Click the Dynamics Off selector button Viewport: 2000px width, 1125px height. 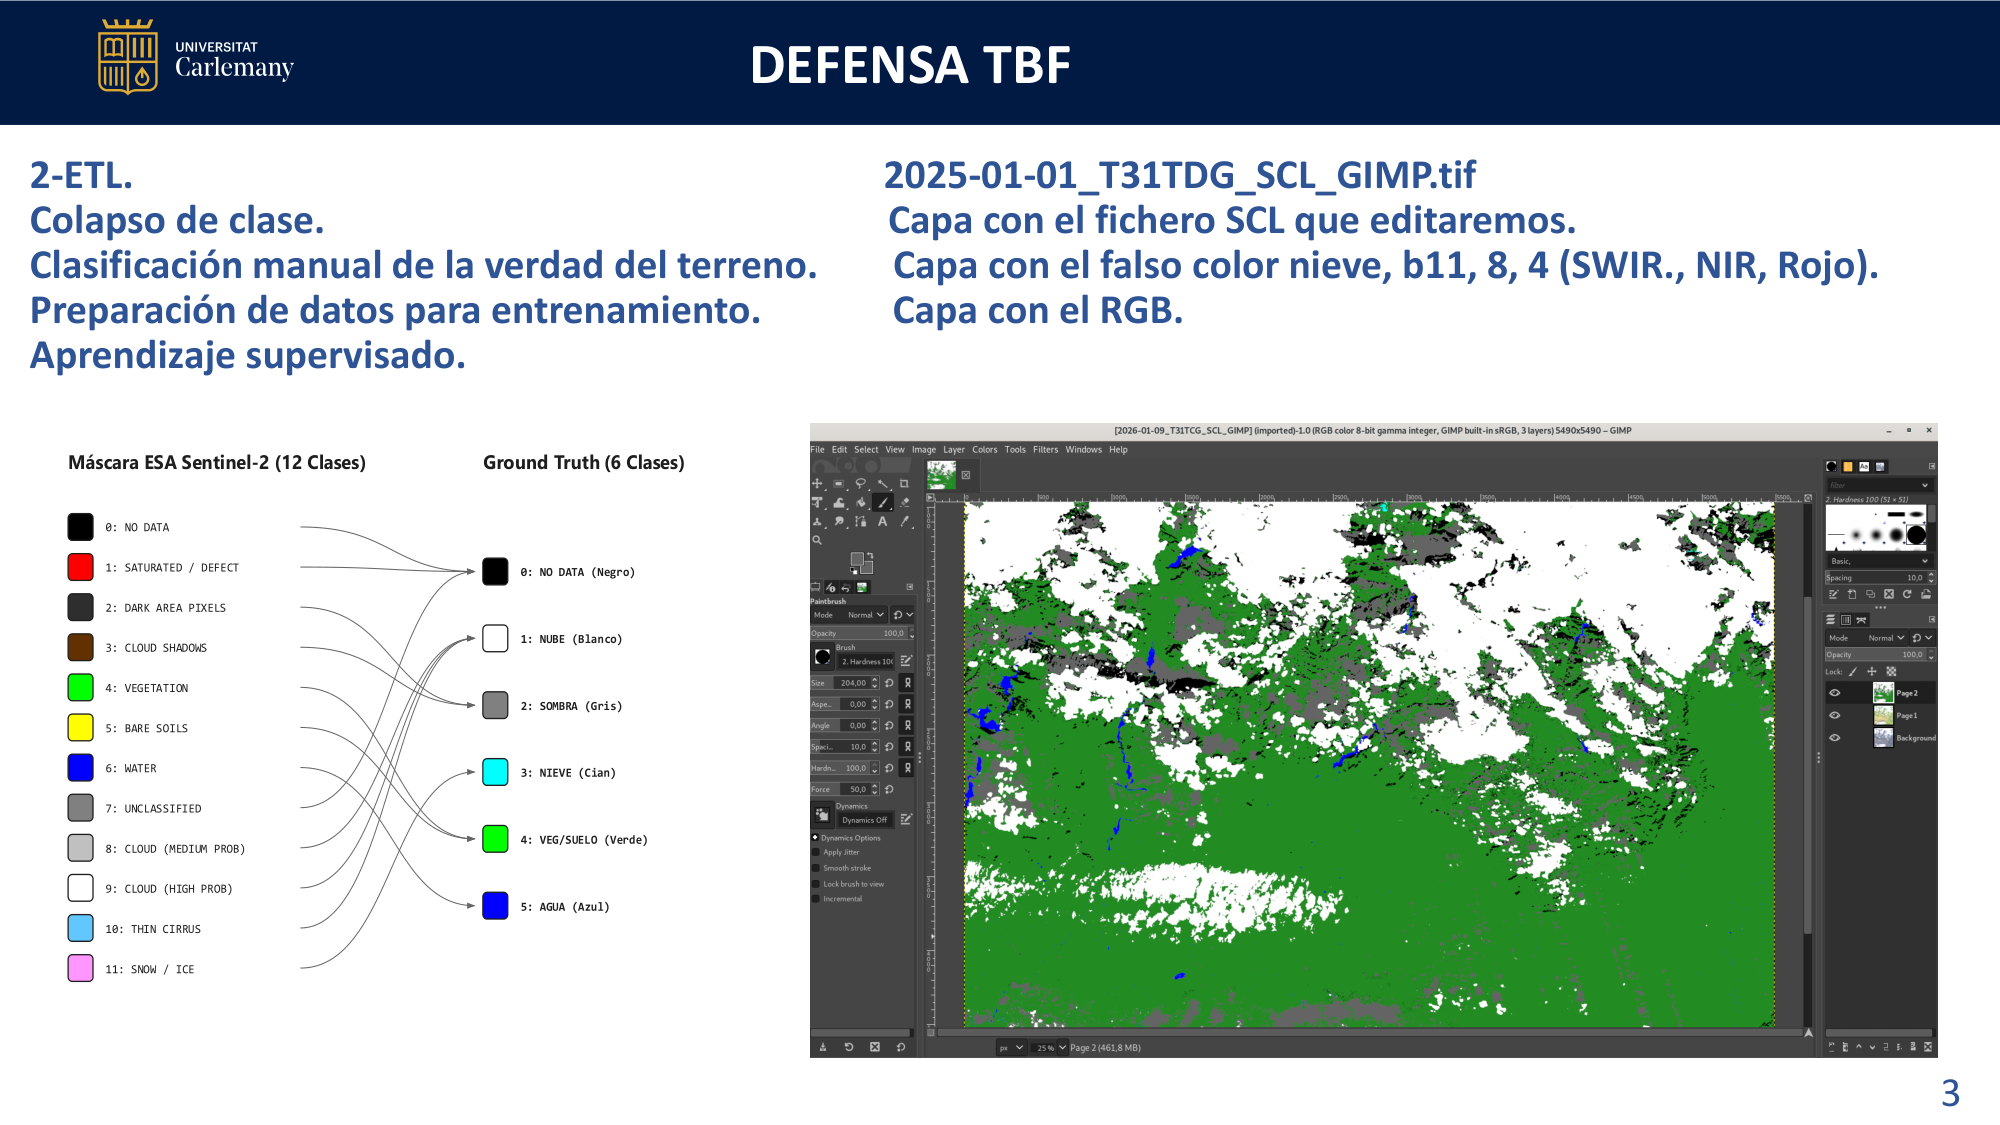[x=863, y=820]
